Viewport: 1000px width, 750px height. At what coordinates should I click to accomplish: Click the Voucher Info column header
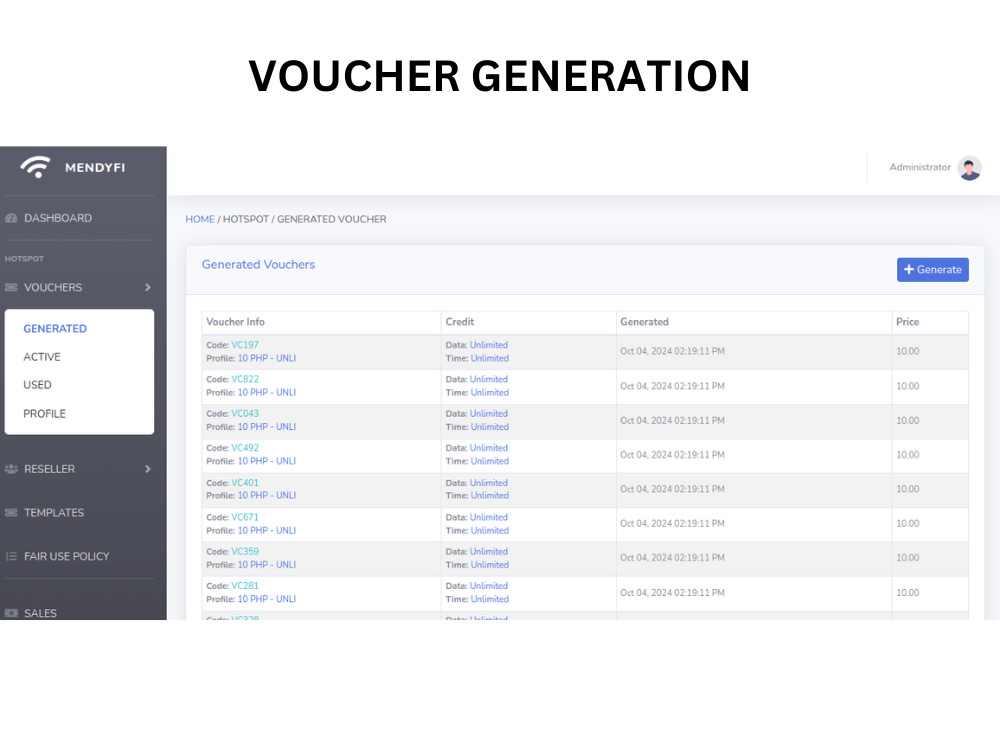235,322
